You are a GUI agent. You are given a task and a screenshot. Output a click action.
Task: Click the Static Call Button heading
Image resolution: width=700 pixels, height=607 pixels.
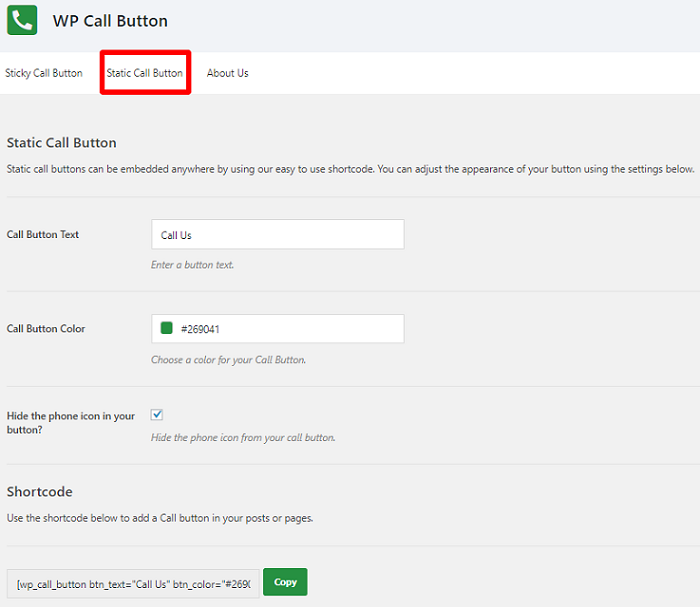coord(62,143)
